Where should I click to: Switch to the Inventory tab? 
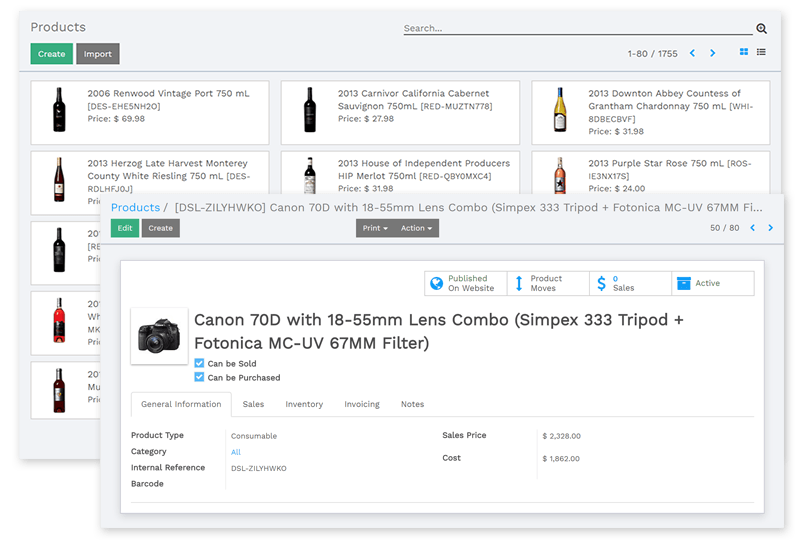(x=304, y=404)
